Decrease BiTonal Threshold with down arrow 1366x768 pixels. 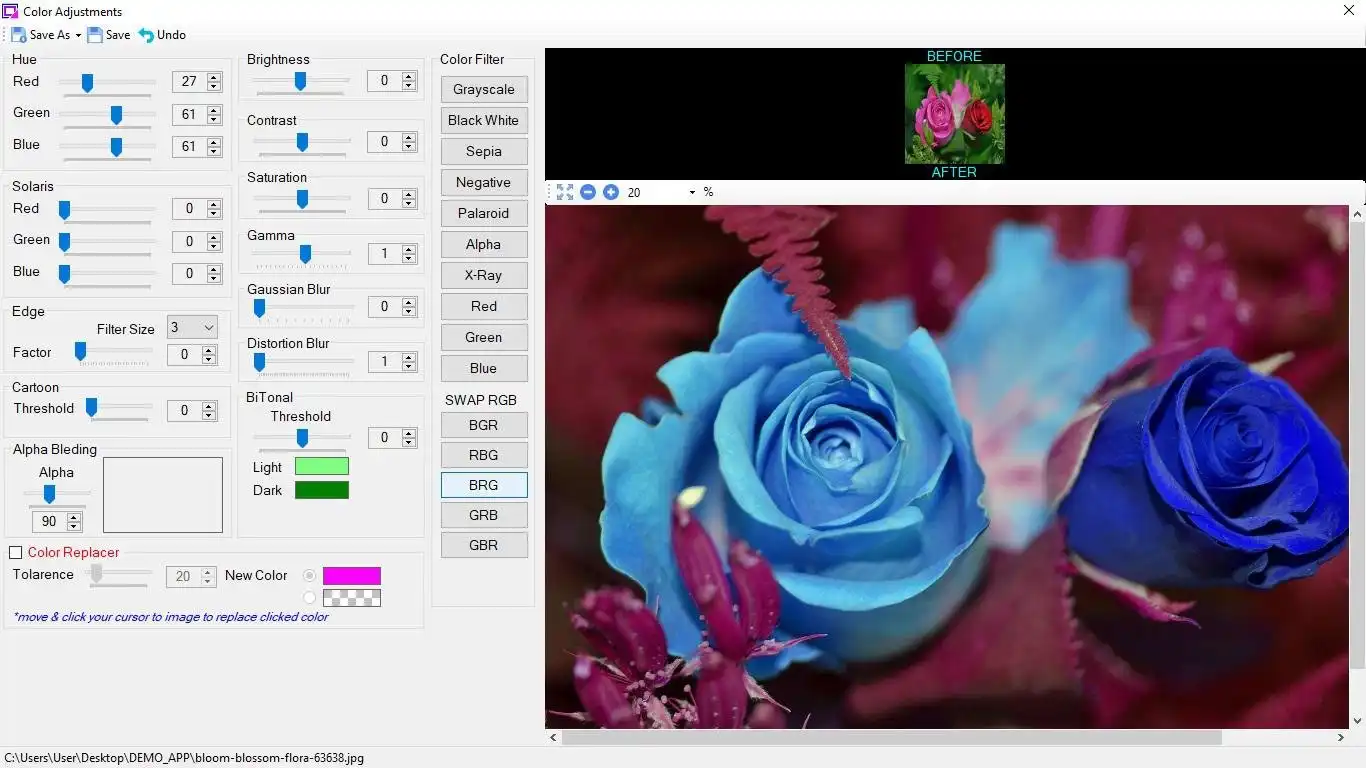click(409, 443)
